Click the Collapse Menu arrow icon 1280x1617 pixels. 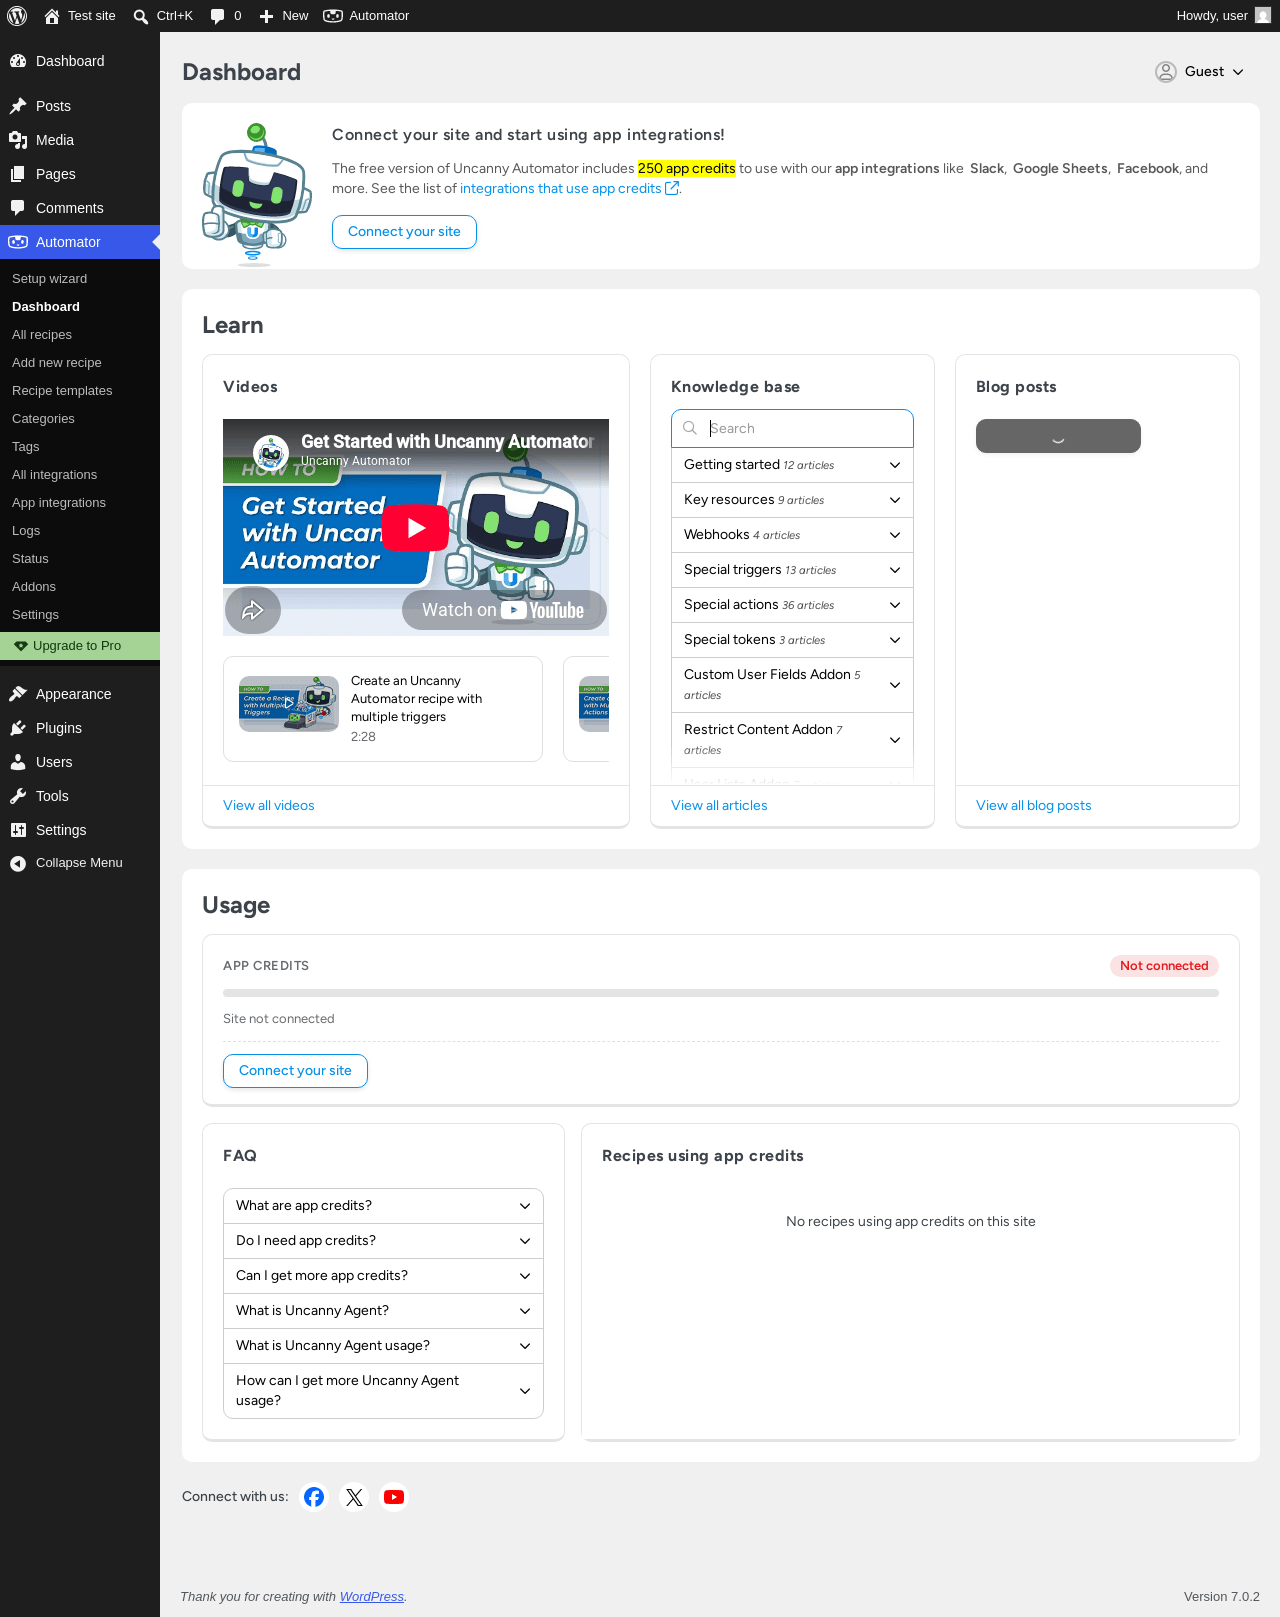(18, 863)
